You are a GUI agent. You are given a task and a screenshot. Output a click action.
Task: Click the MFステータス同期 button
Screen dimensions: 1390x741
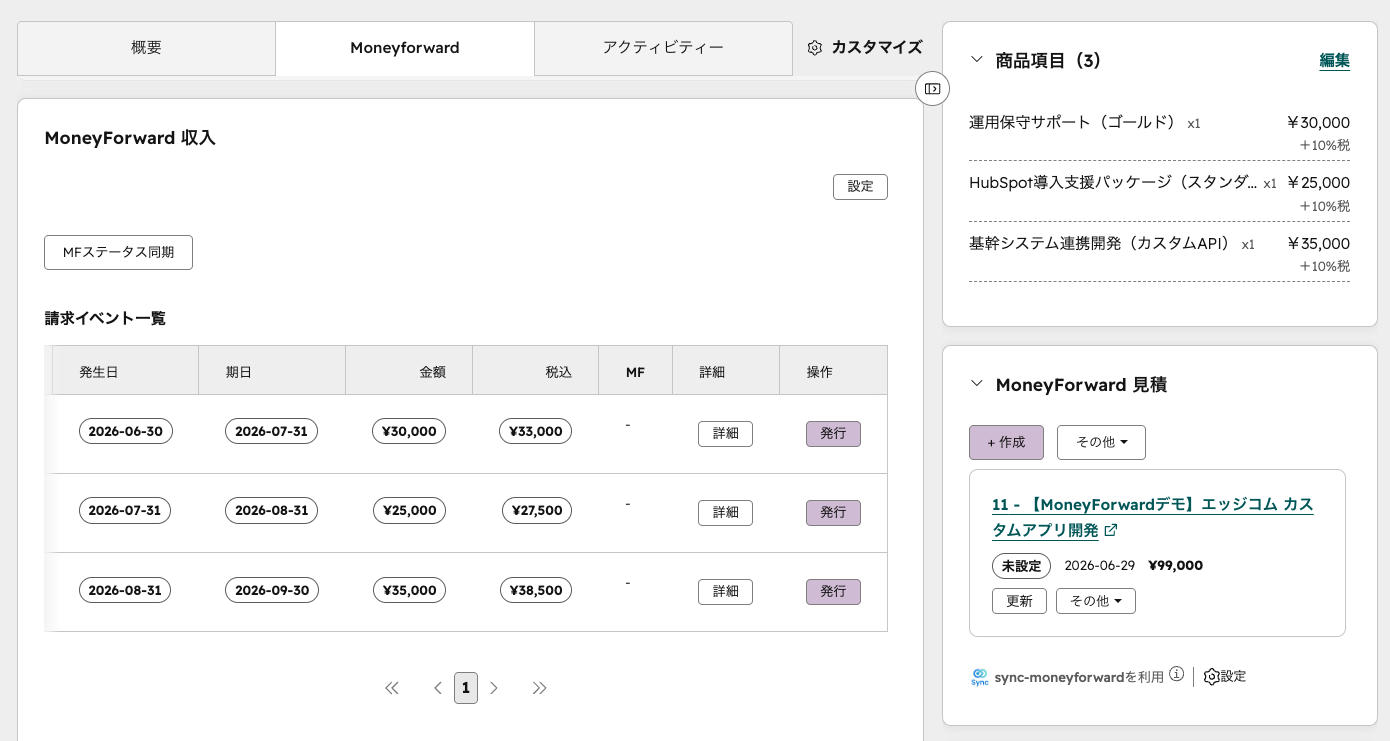click(118, 253)
